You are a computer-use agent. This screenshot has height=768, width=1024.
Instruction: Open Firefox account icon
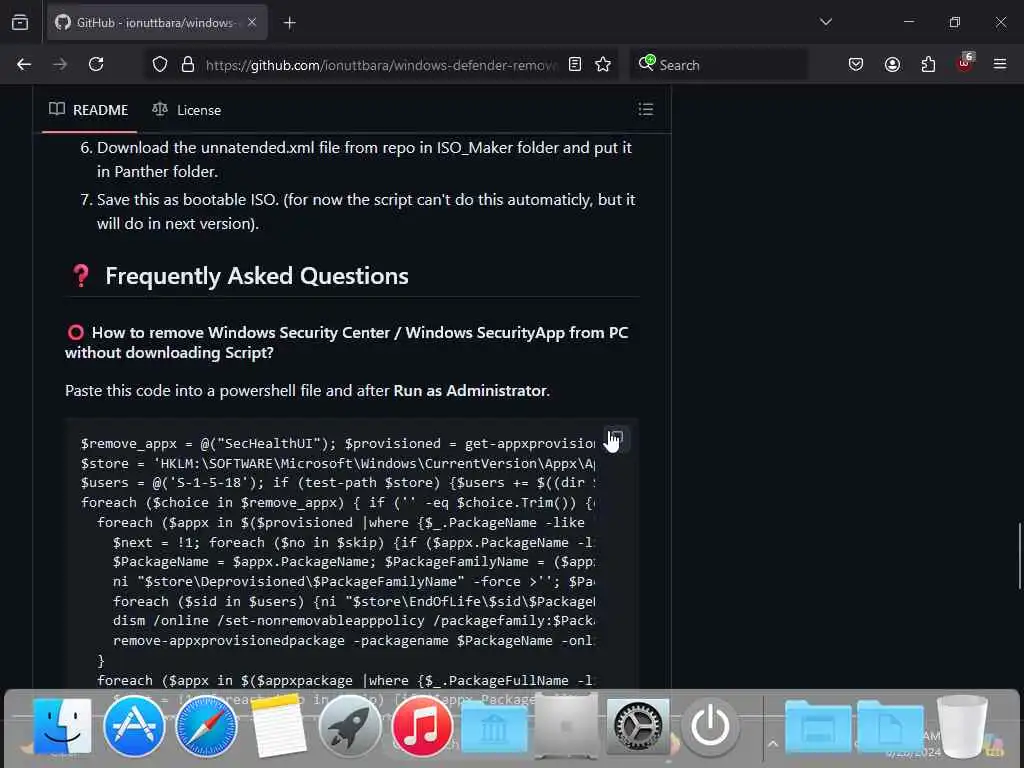(892, 65)
